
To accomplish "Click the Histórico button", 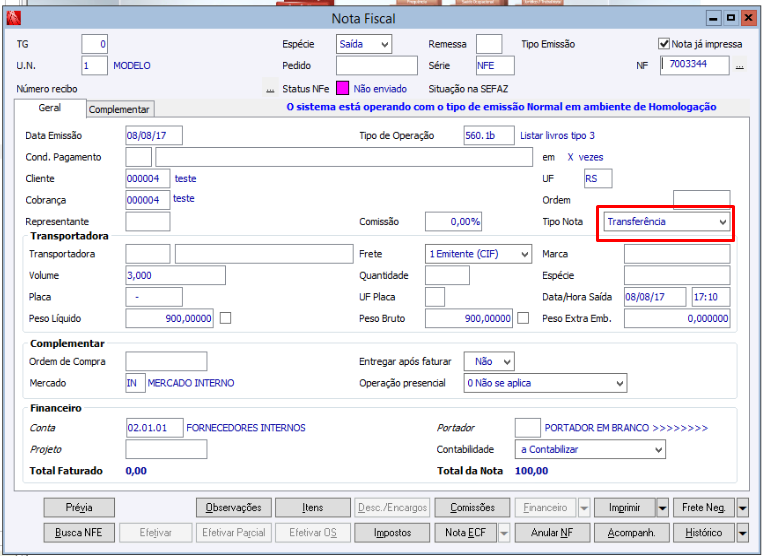I will click(x=704, y=533).
